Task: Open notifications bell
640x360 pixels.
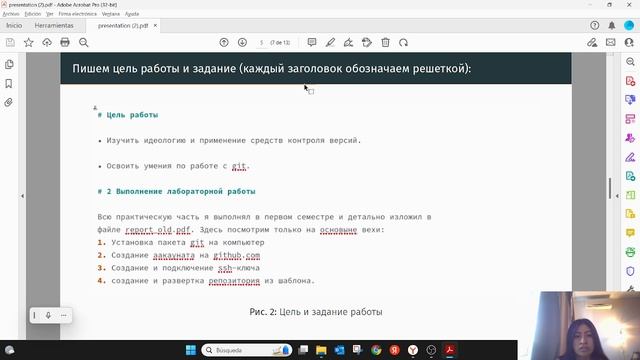Action: point(611,25)
